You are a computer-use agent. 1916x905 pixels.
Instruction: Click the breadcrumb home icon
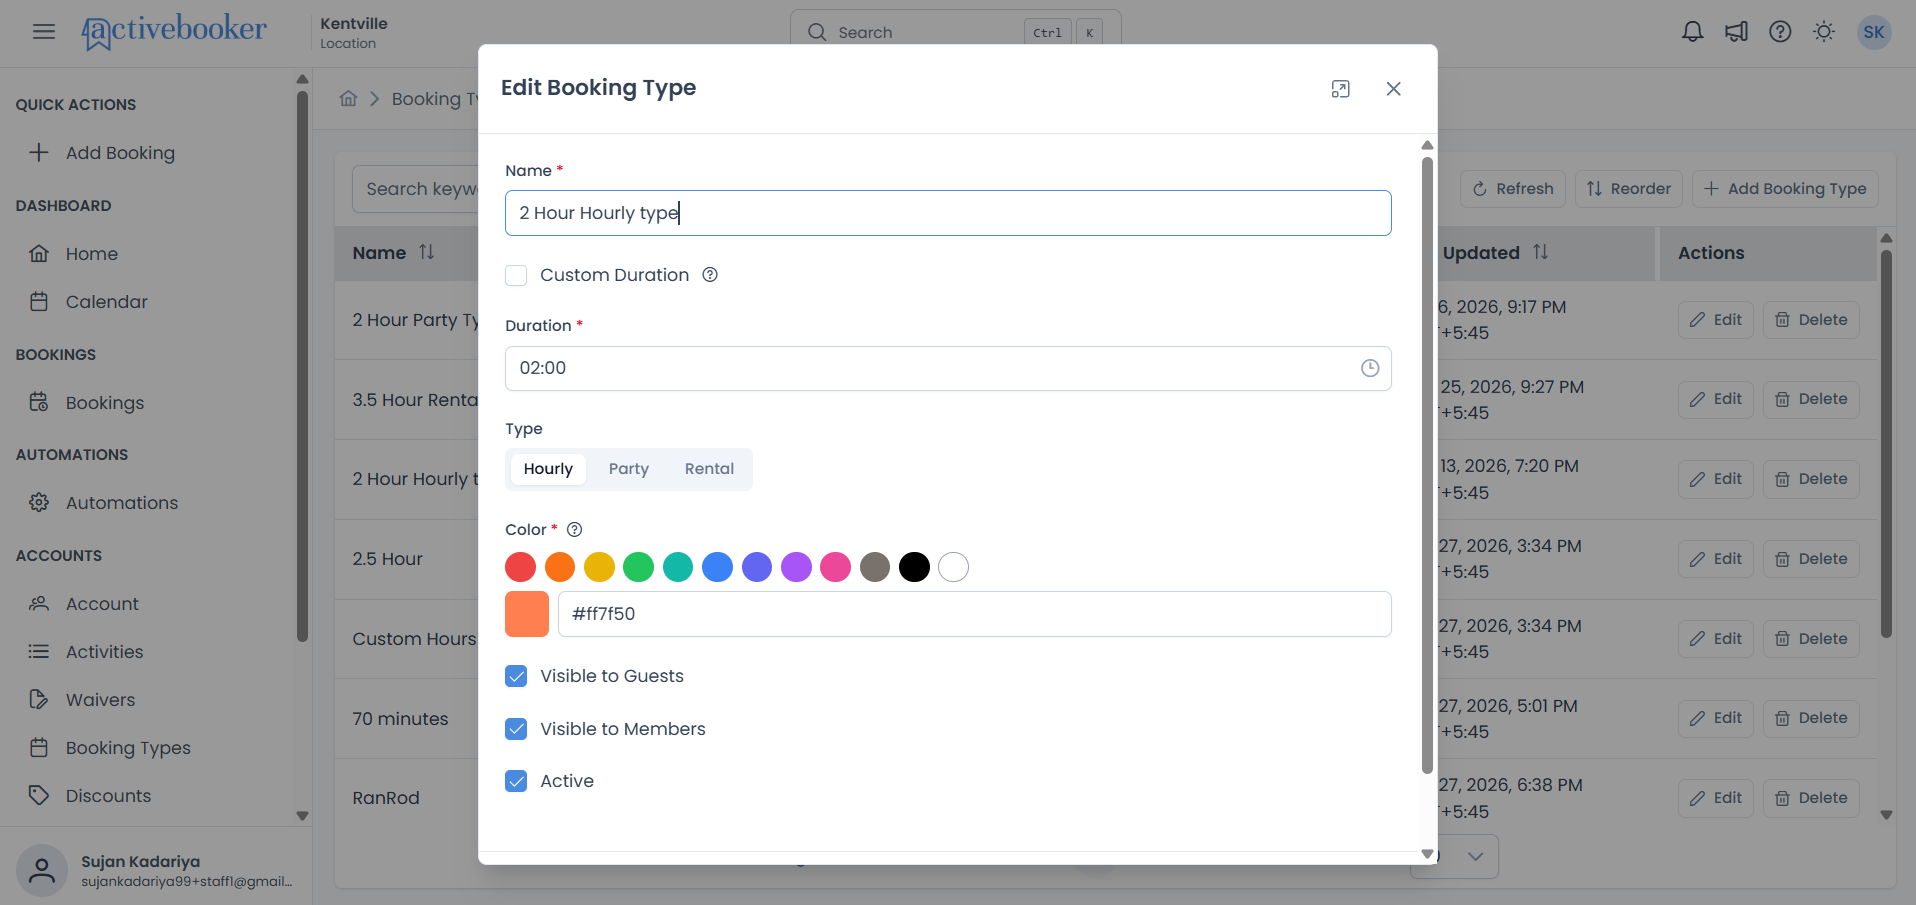[348, 98]
